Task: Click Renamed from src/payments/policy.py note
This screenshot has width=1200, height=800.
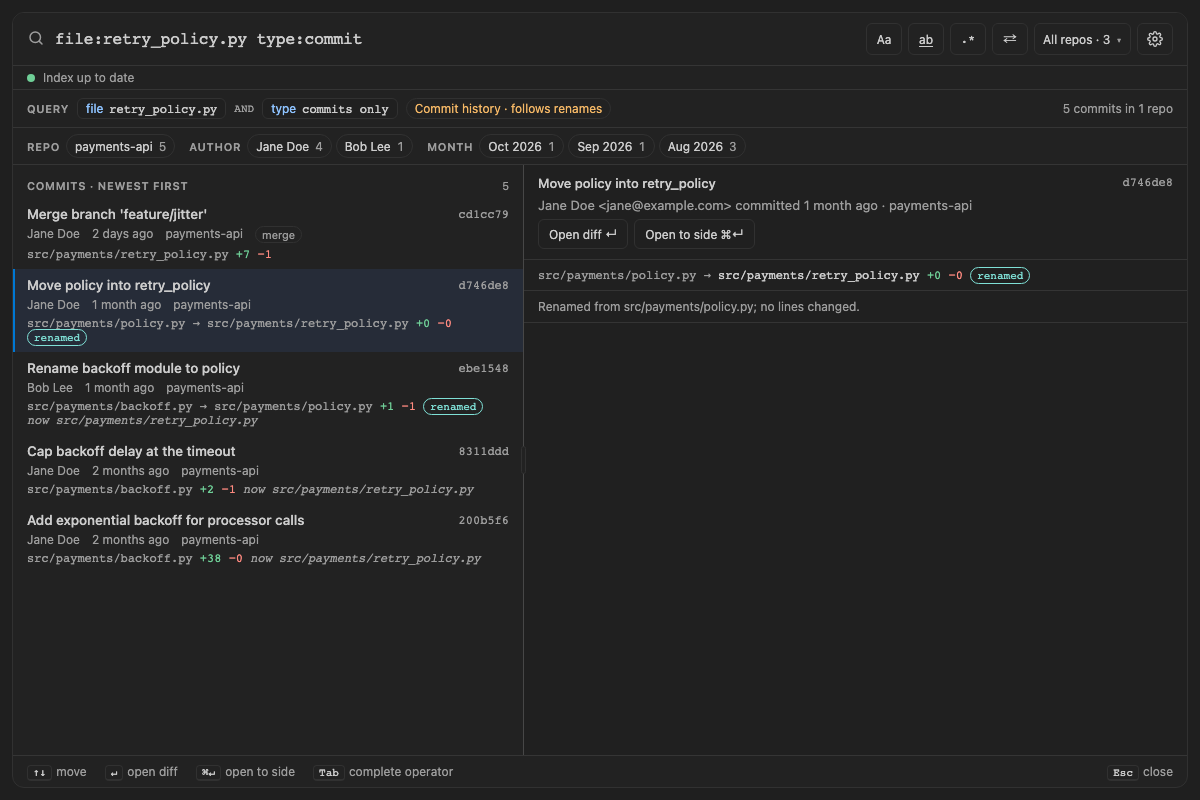Action: (699, 307)
